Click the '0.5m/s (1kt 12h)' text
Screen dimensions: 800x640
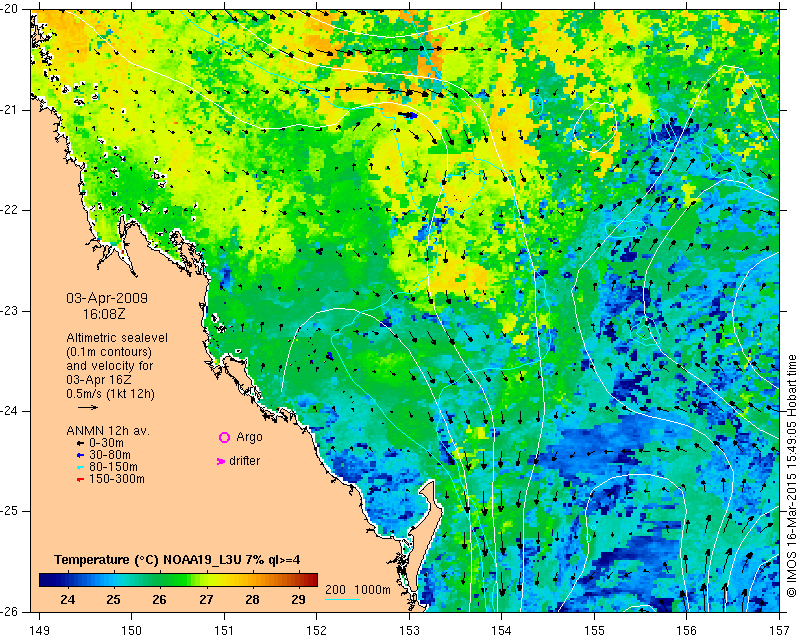pos(110,394)
